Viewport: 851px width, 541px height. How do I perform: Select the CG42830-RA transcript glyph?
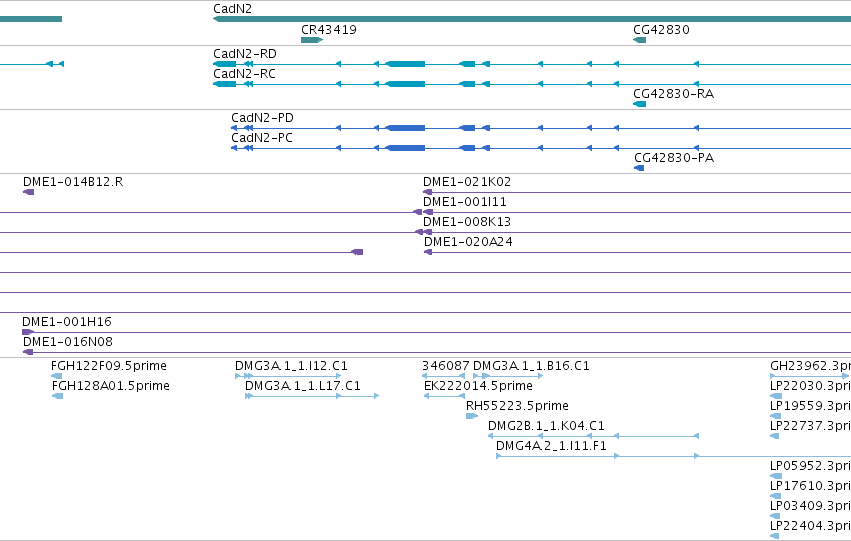639,104
